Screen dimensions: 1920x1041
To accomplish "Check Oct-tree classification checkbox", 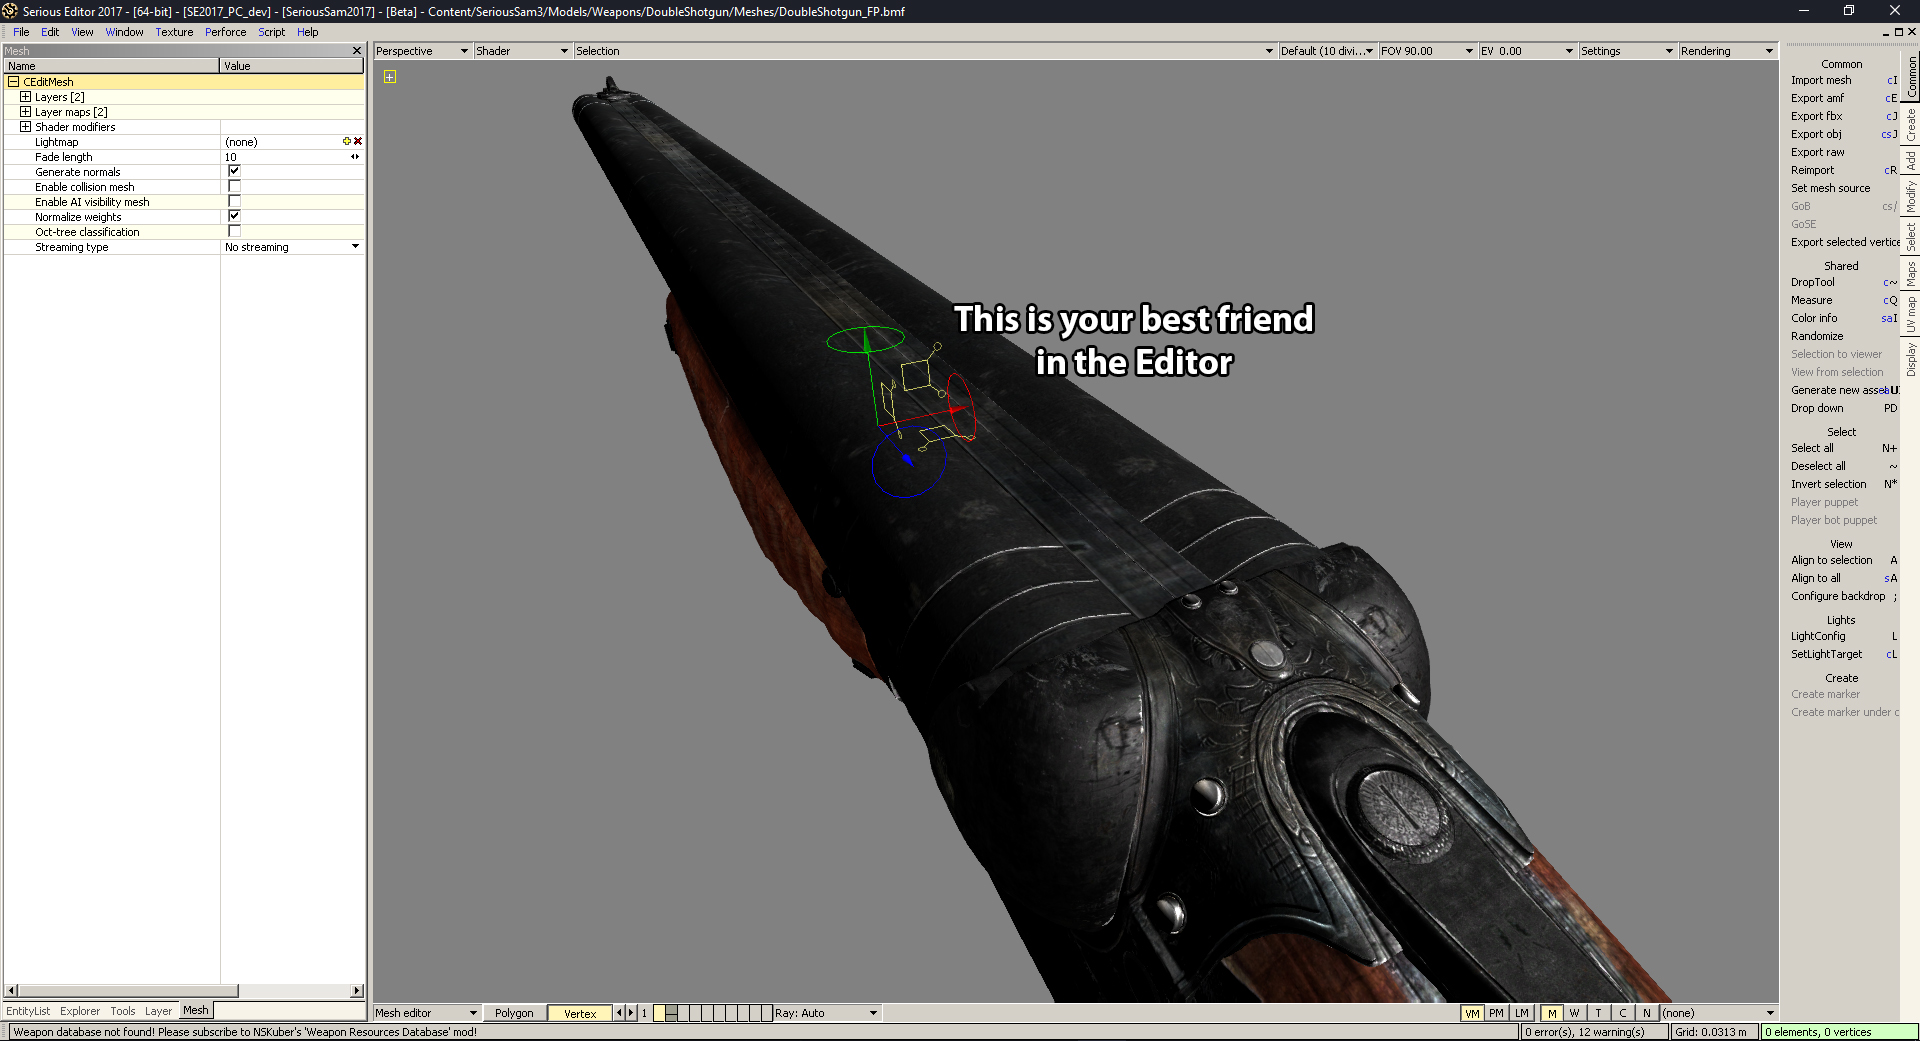I will (x=234, y=232).
